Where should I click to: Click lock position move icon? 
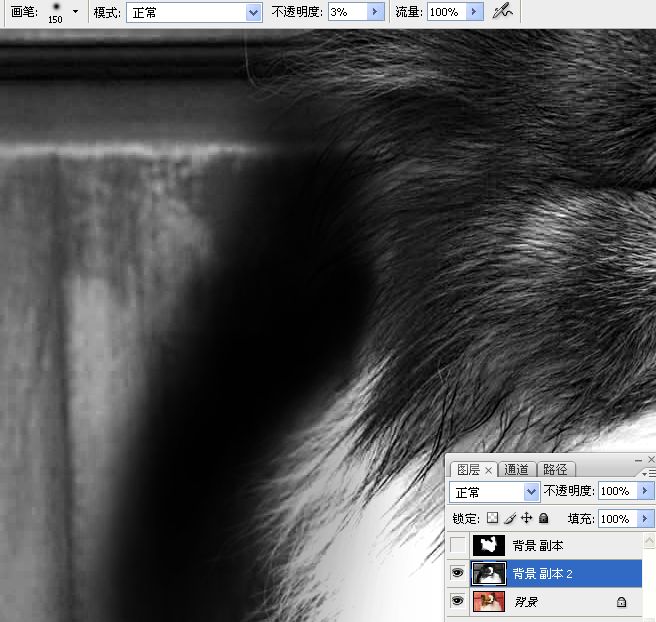coord(526,519)
